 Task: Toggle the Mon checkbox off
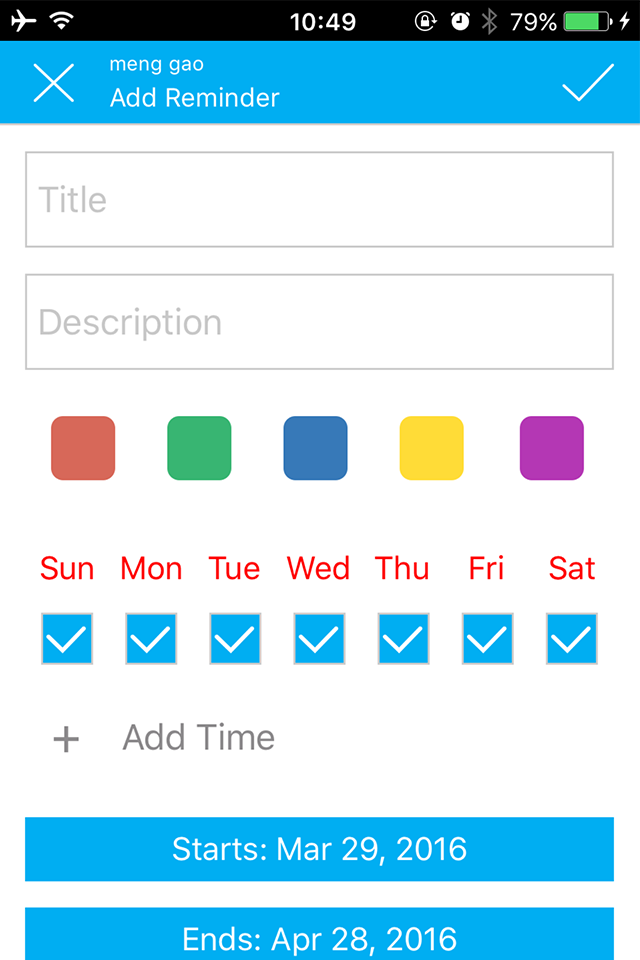(x=151, y=639)
